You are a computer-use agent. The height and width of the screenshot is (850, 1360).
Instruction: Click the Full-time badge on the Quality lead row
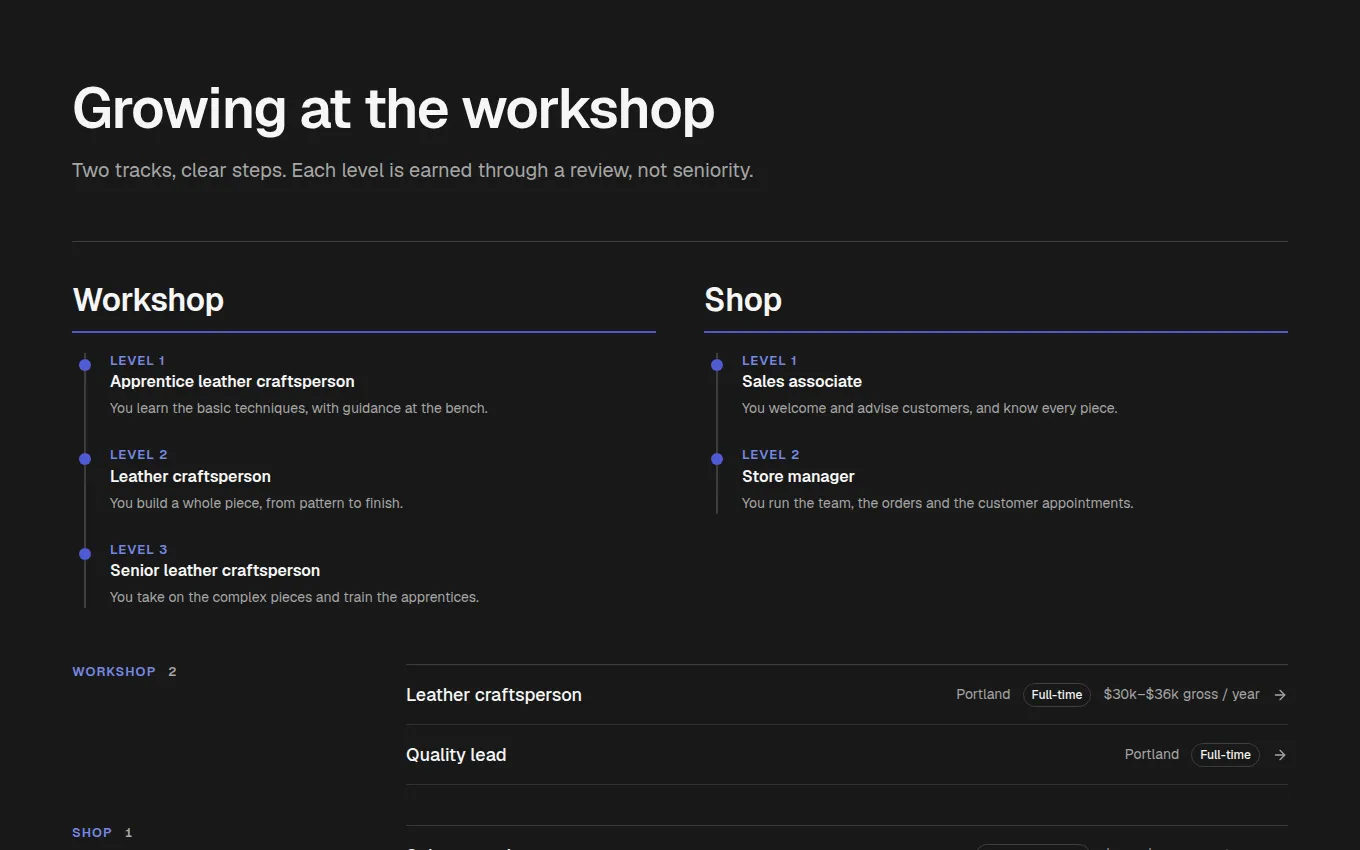1225,755
